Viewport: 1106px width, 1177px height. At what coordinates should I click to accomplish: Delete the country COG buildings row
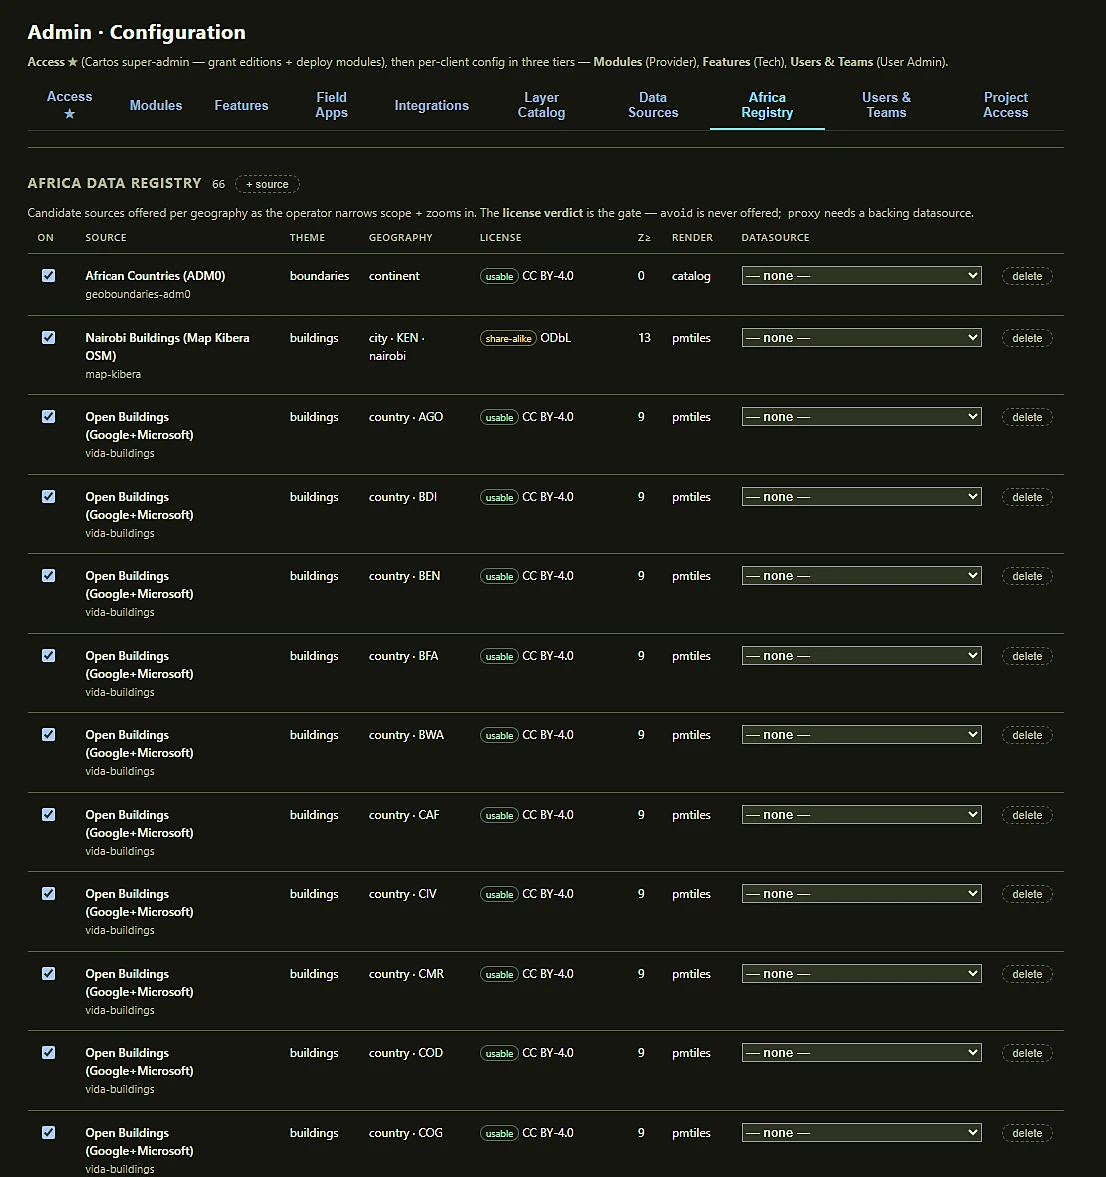1026,1133
